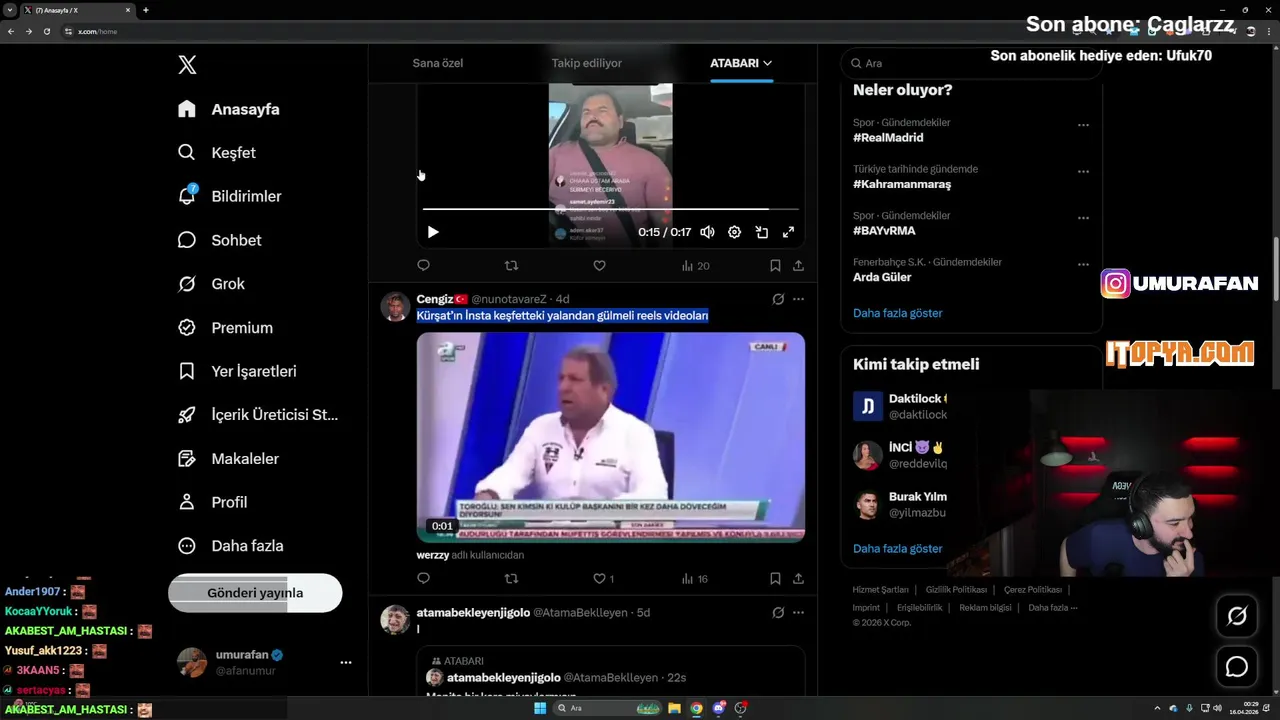Open Anasayfa home page
Viewport: 1280px width, 720px height.
[229, 109]
